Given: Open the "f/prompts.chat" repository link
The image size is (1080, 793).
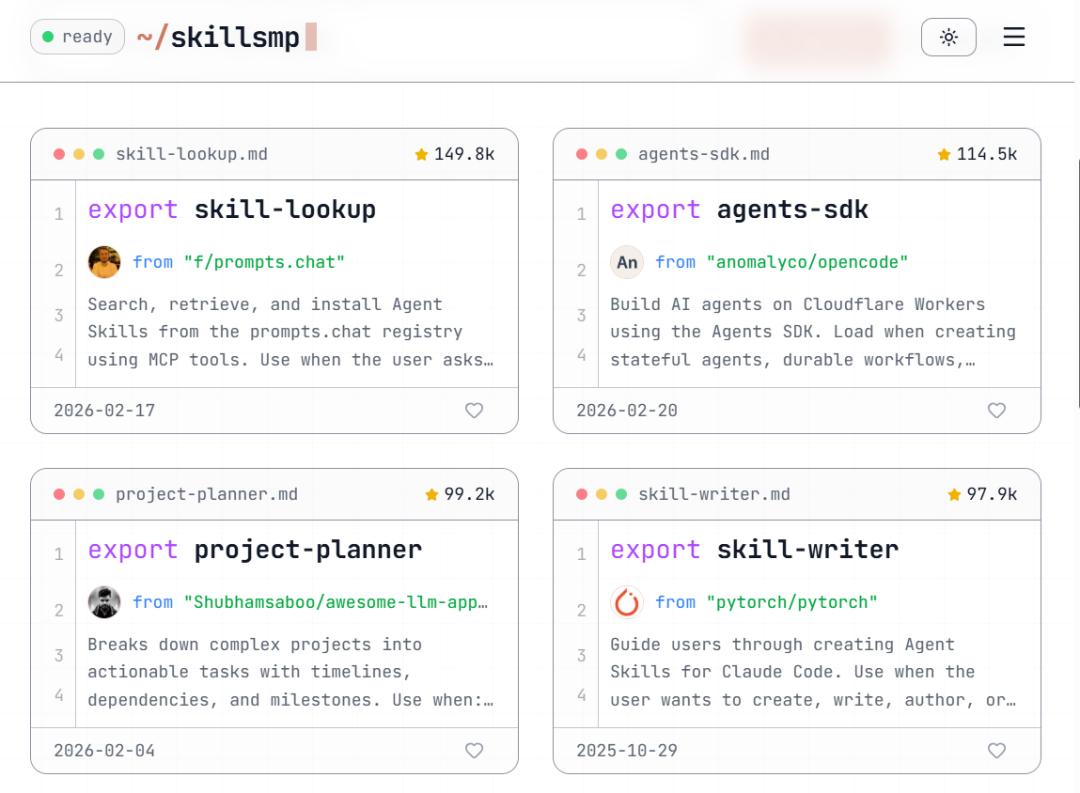Looking at the screenshot, I should (x=264, y=262).
